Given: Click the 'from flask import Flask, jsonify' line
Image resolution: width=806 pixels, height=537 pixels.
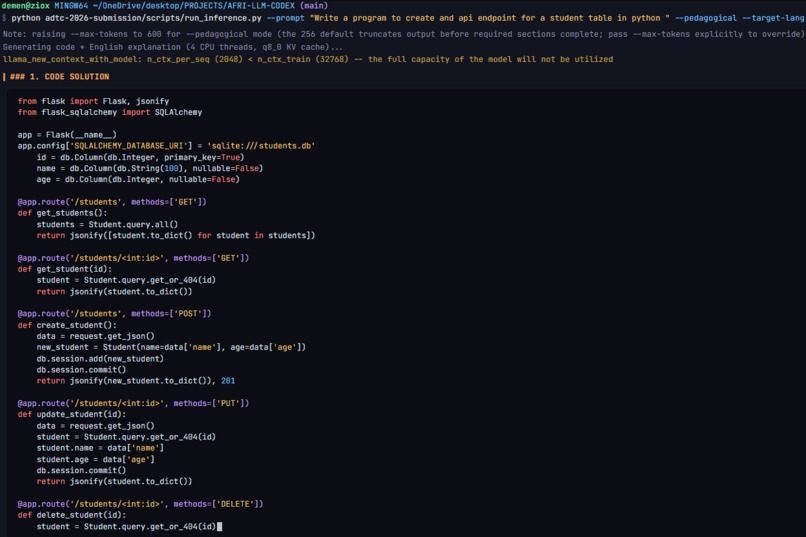Looking at the screenshot, I should 93,101.
